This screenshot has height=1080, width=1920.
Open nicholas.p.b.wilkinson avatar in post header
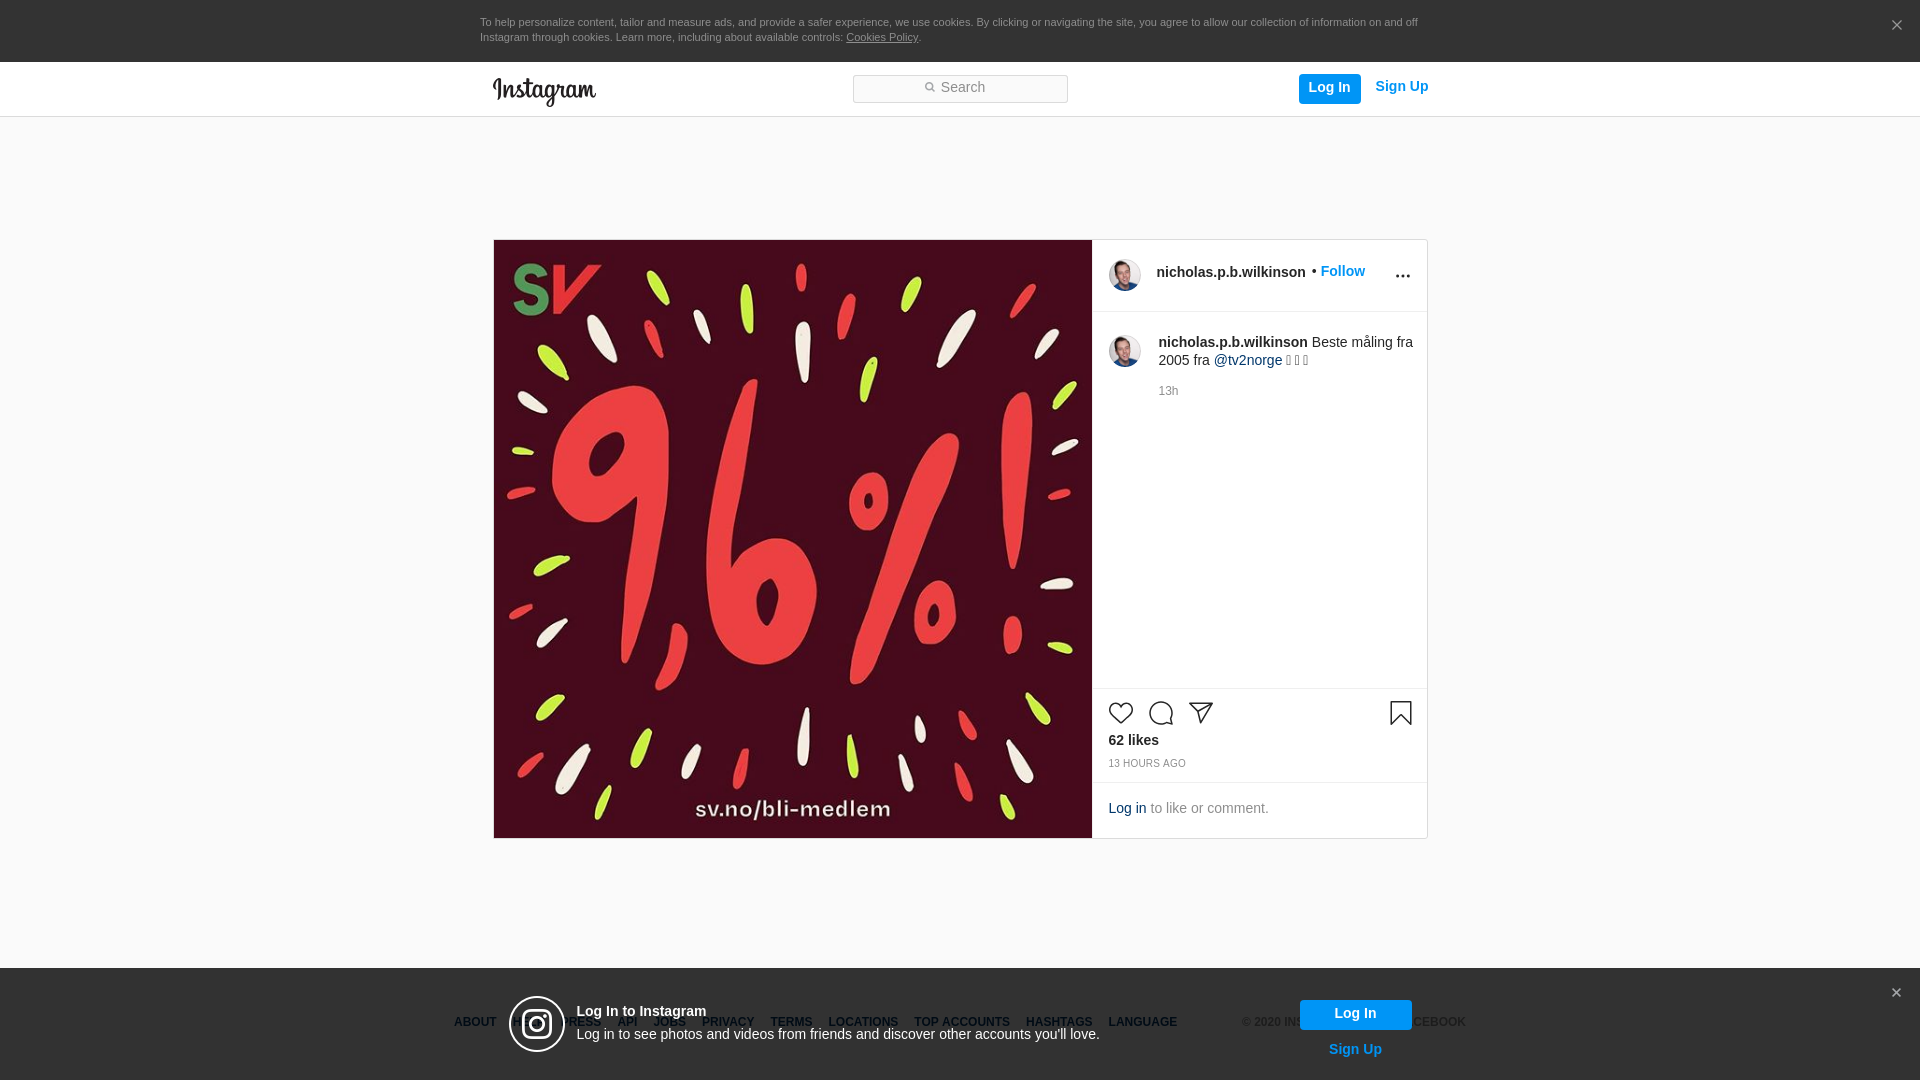pyautogui.click(x=1124, y=275)
